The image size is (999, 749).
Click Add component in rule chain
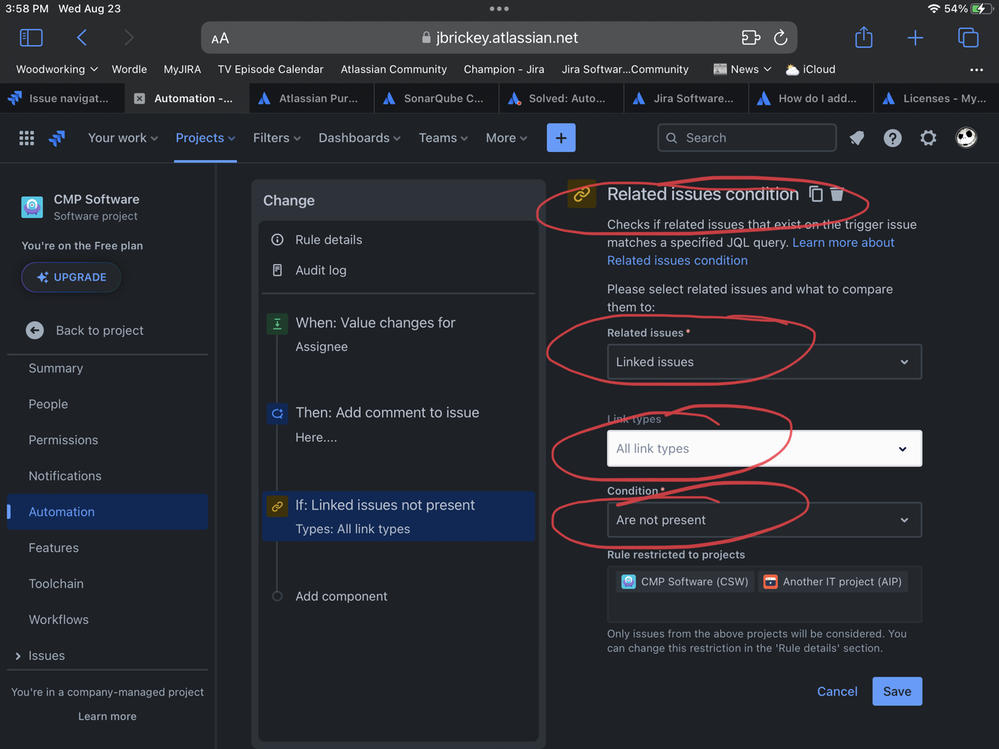341,596
